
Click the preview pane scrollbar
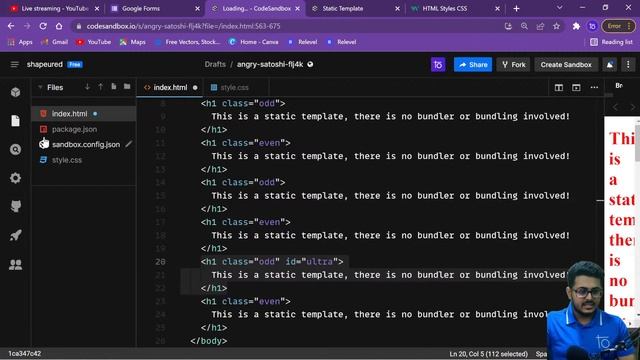[637, 145]
